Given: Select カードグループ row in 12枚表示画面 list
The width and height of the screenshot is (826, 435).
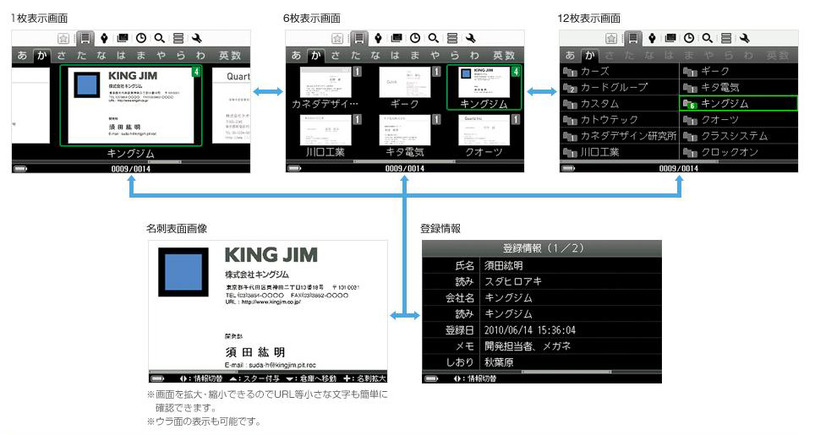Looking at the screenshot, I should click(x=620, y=87).
